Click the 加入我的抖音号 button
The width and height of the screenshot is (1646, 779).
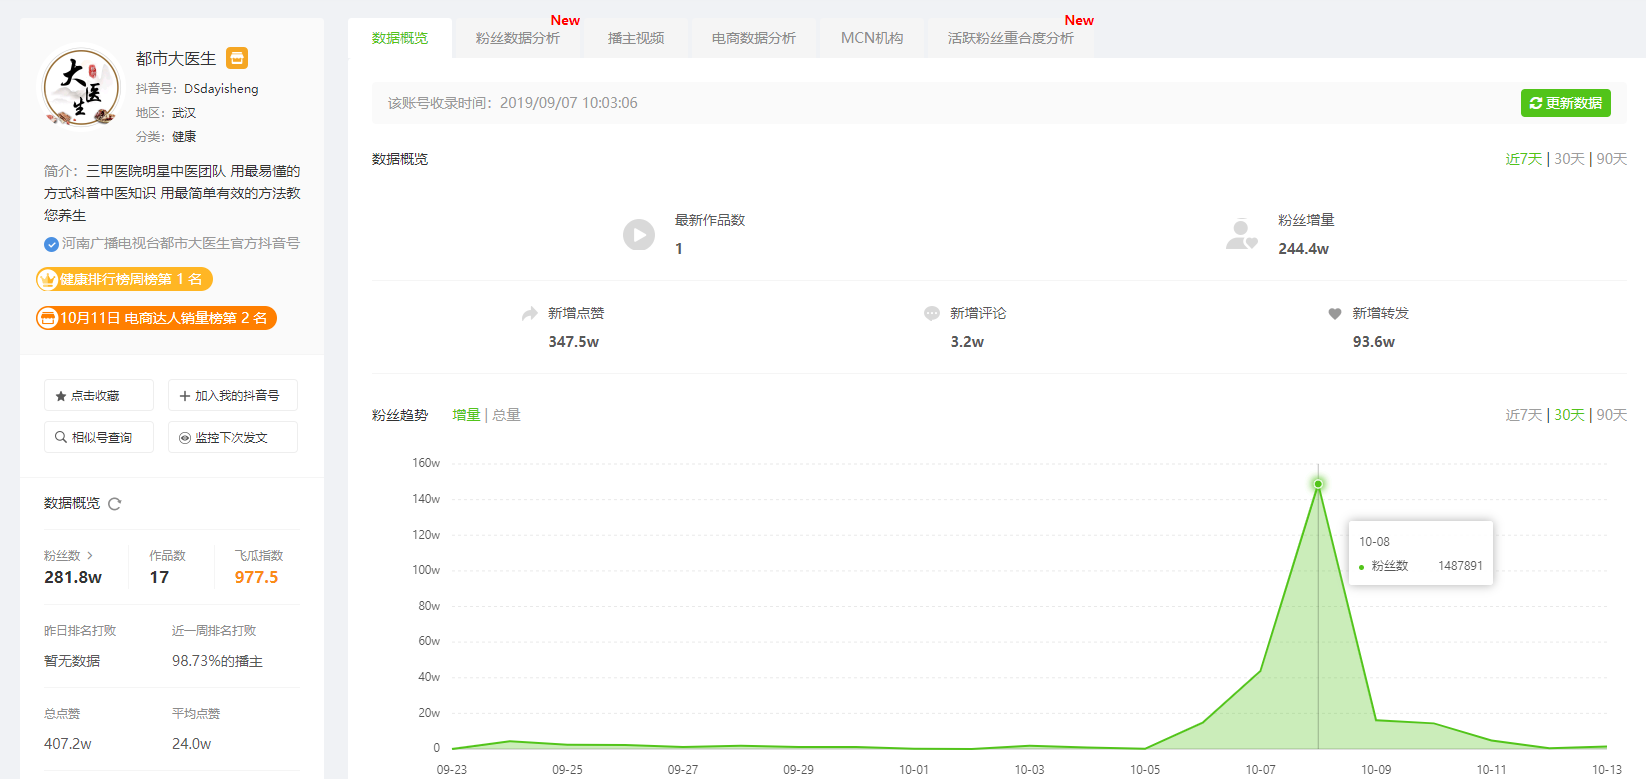point(233,396)
